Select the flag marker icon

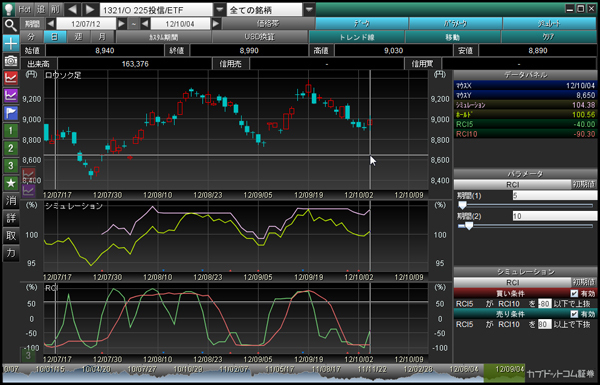click(x=10, y=113)
